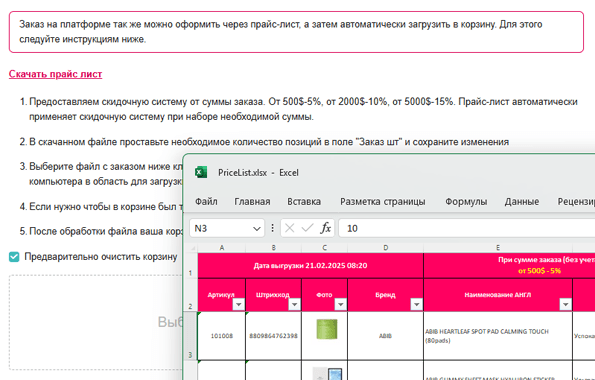Click the formula bar containing 10
The width and height of the screenshot is (595, 380).
pos(467,228)
